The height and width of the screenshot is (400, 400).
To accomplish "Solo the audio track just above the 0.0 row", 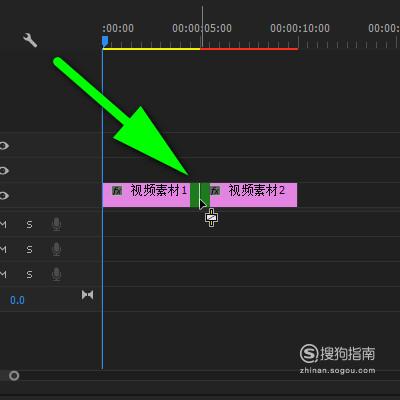I will (29, 274).
